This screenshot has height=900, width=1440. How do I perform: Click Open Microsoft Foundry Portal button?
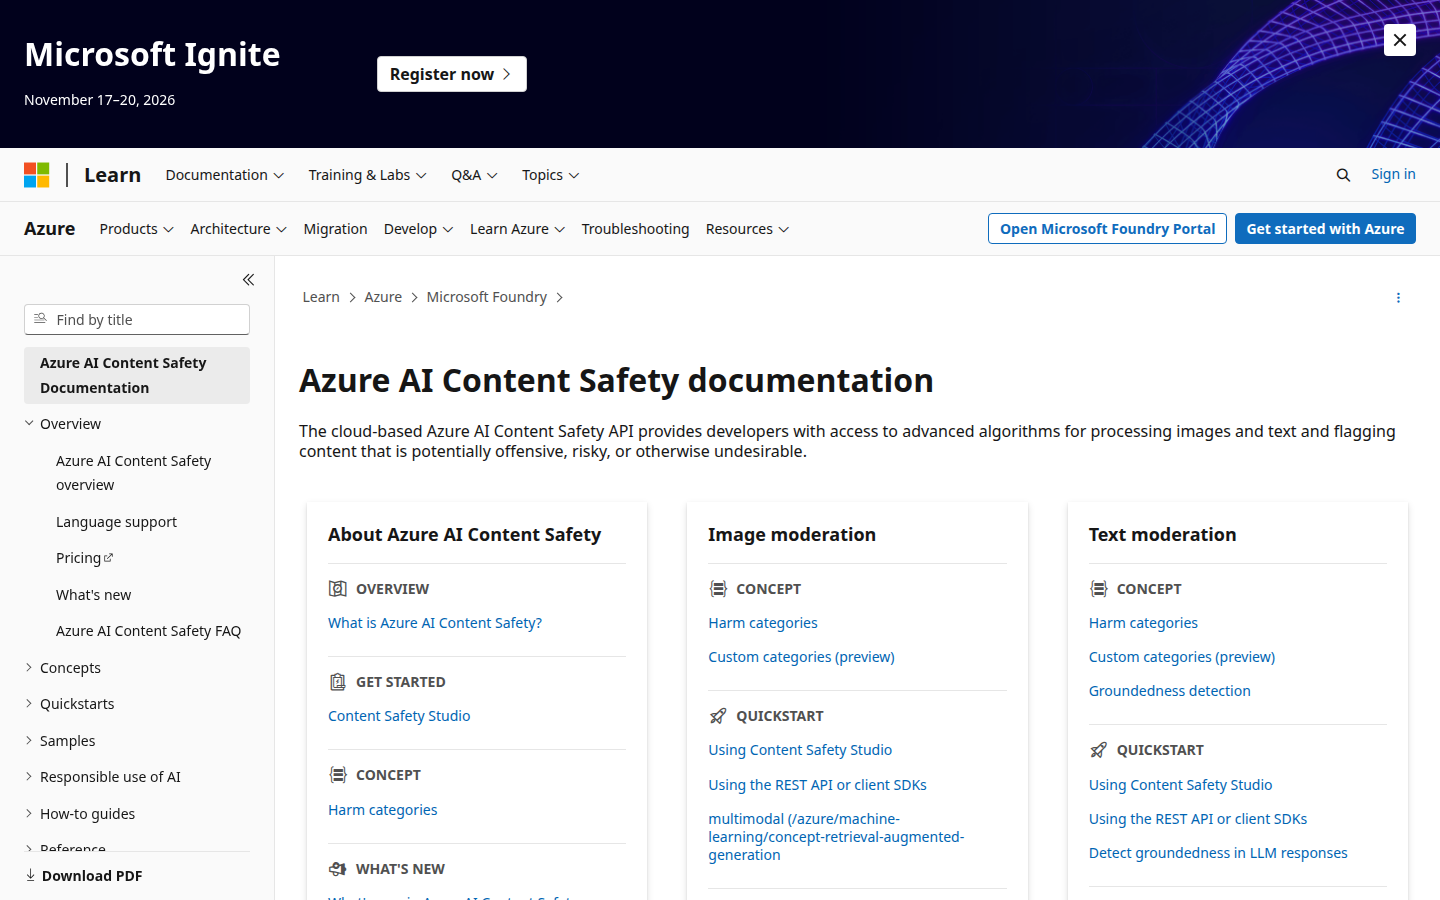click(x=1107, y=229)
